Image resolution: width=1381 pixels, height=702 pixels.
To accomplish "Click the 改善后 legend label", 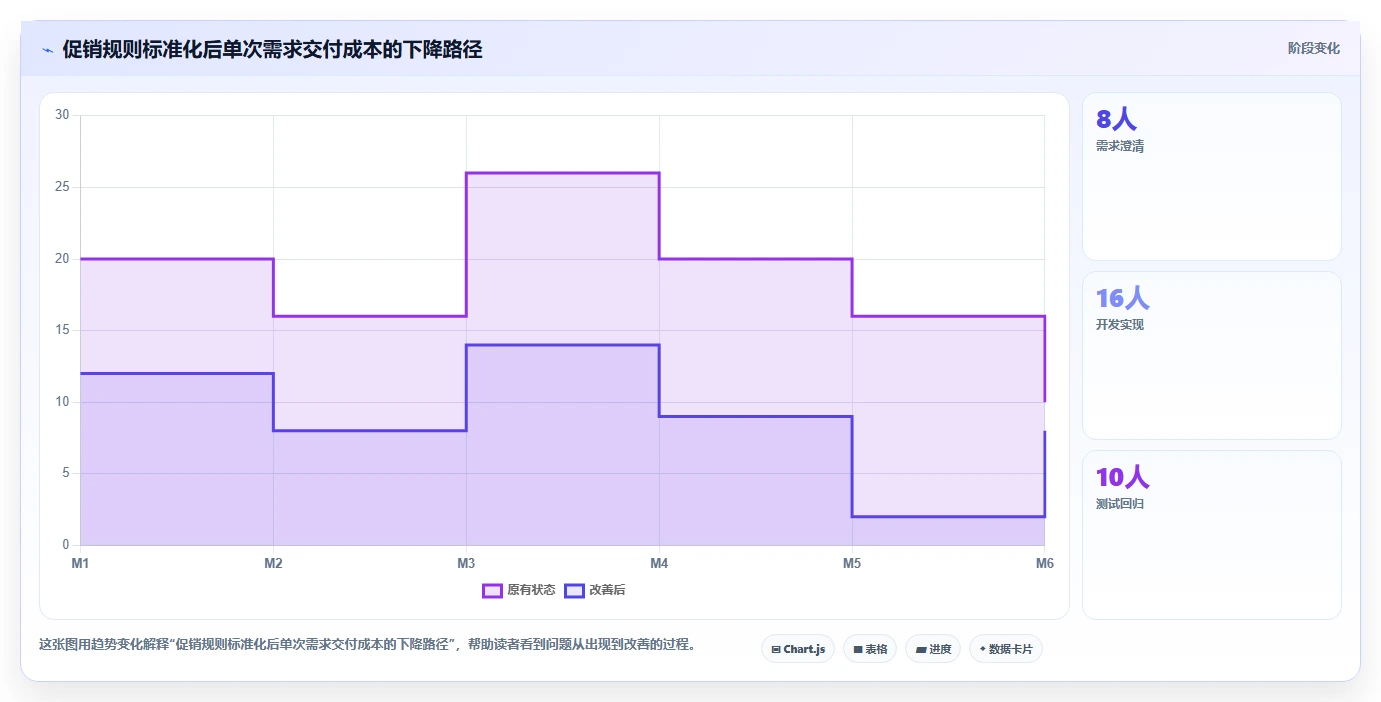I will 607,590.
